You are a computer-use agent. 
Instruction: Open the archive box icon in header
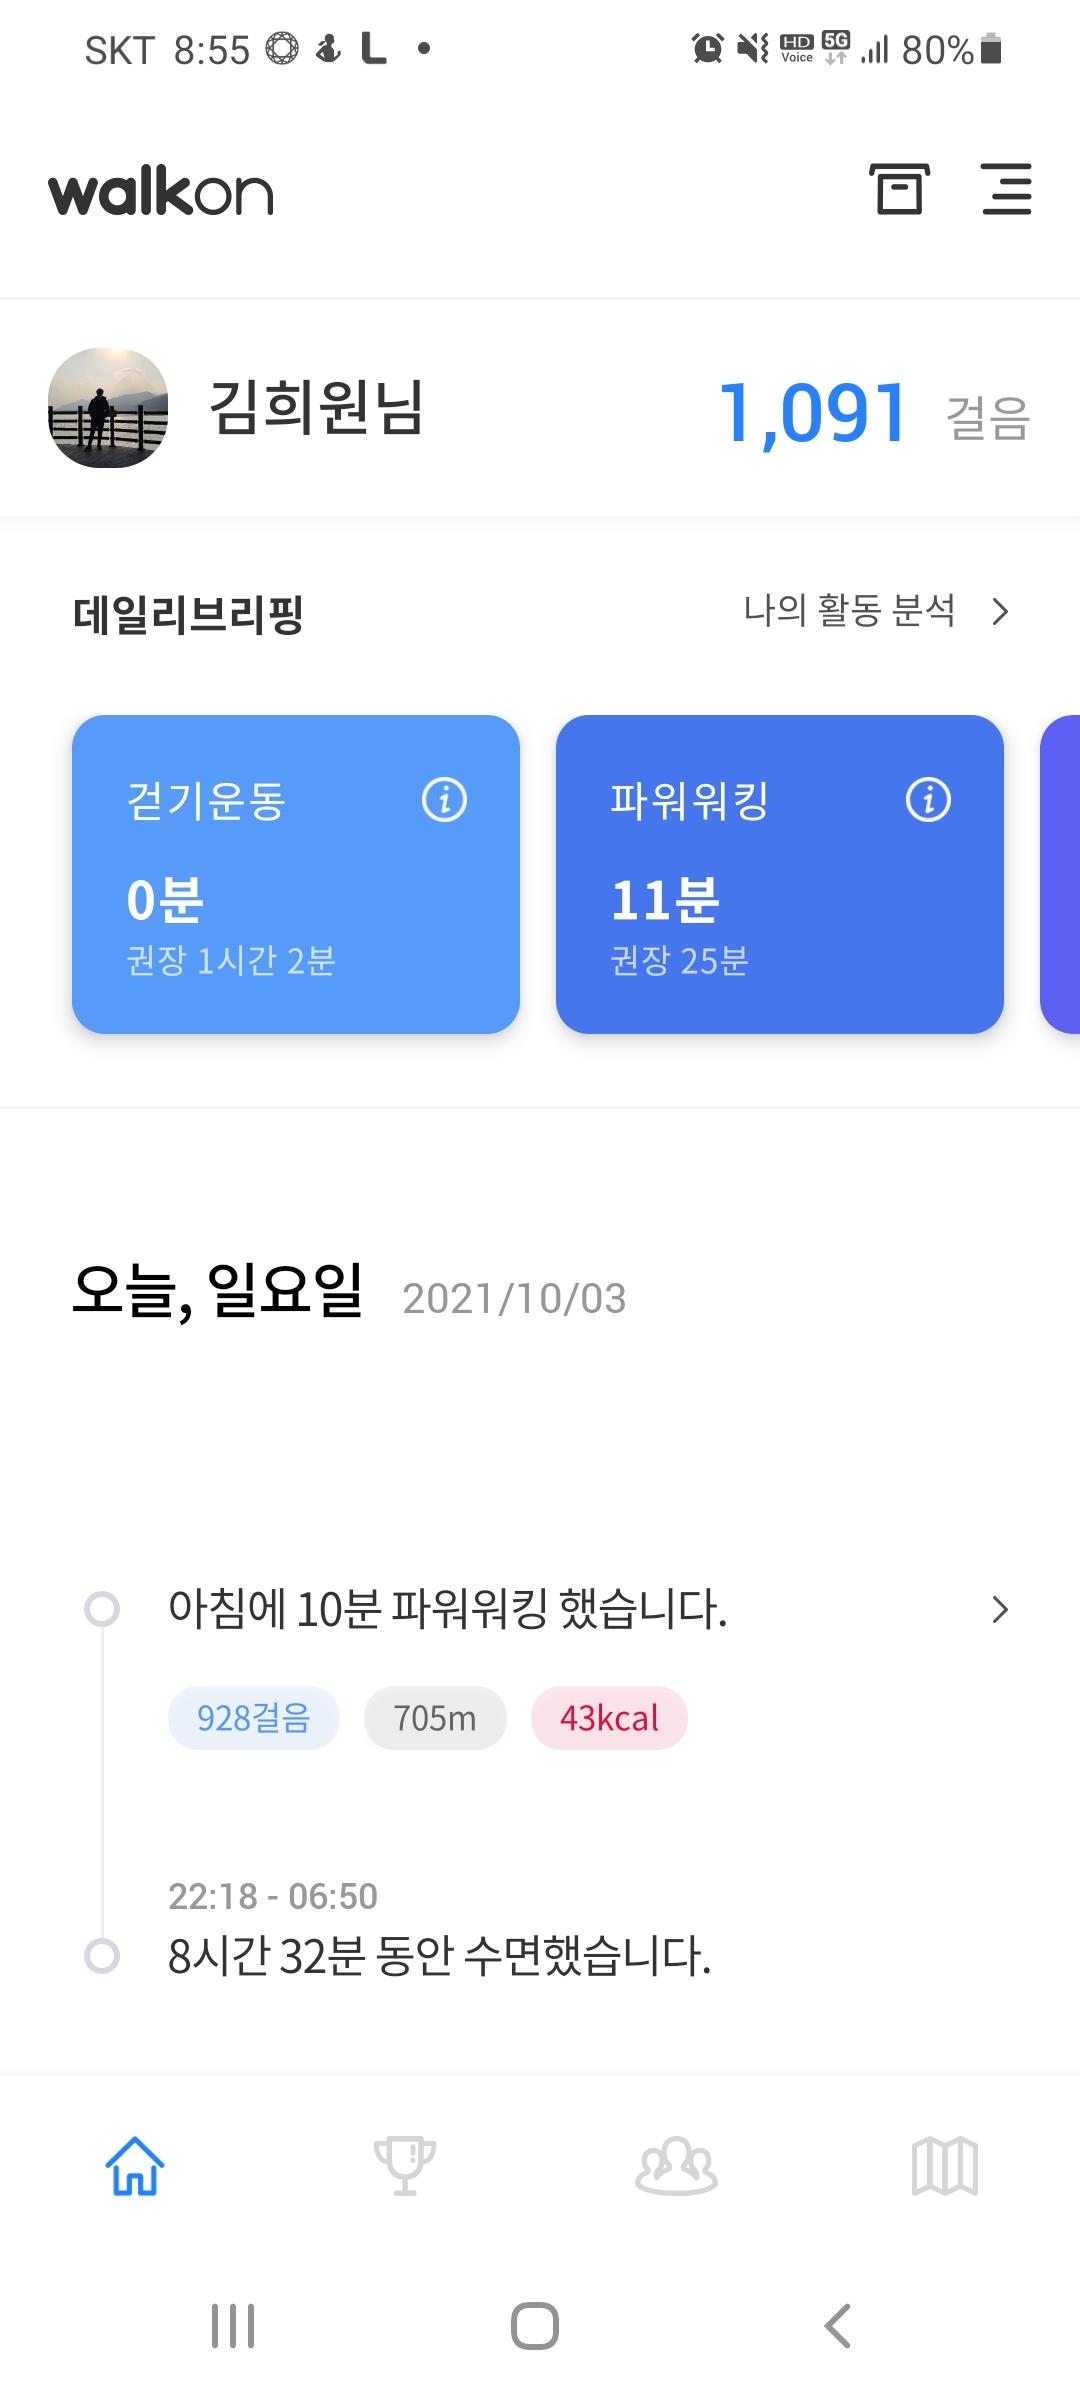pyautogui.click(x=898, y=189)
